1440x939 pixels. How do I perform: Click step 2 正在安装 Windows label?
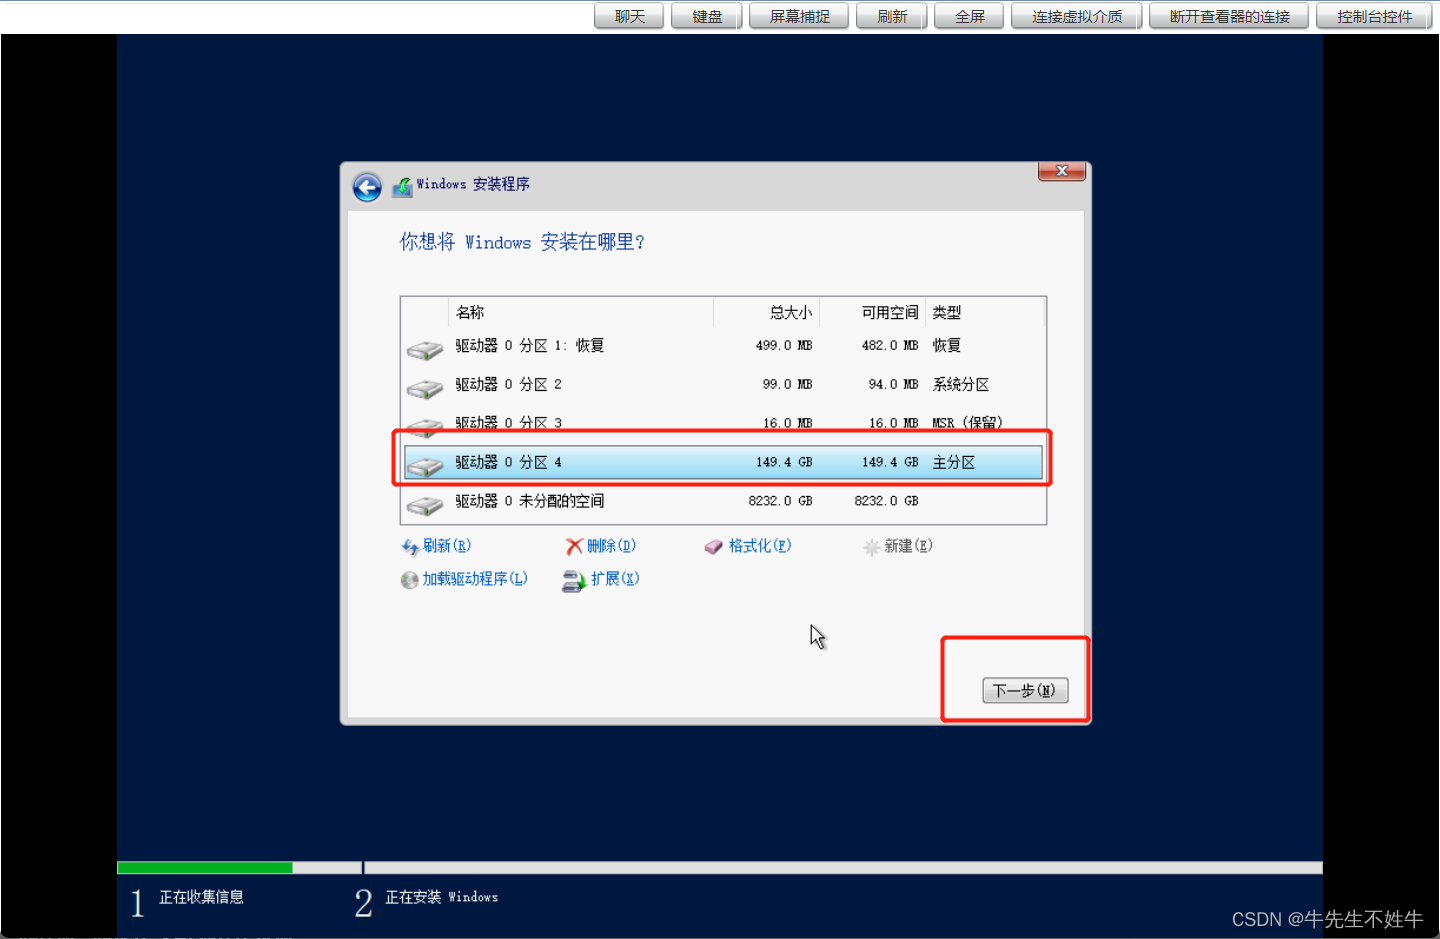[x=442, y=897]
